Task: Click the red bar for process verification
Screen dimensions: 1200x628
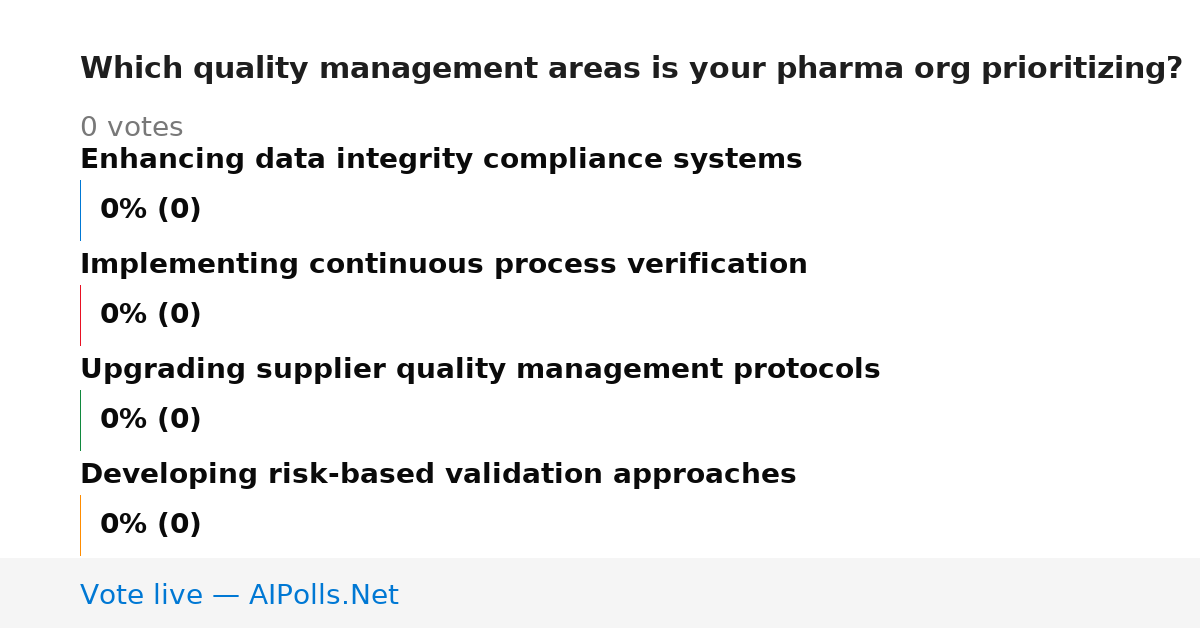Action: point(80,315)
